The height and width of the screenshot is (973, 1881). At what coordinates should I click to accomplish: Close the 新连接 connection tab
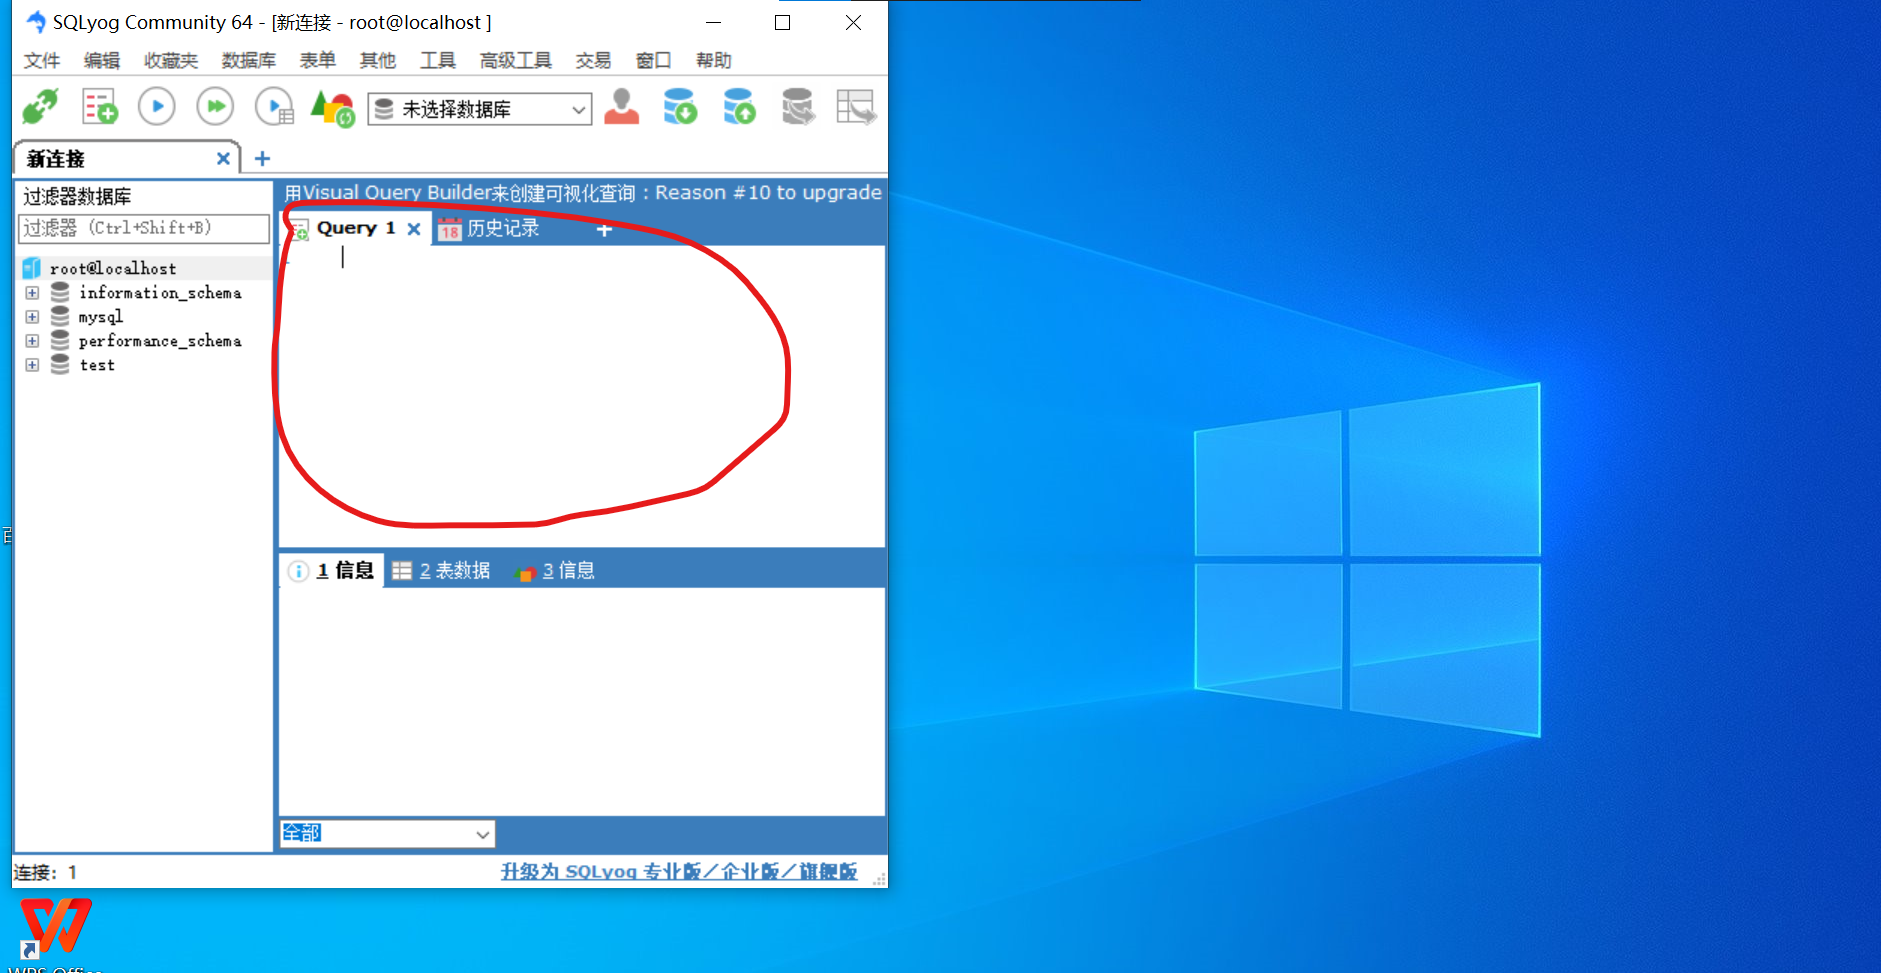(223, 158)
